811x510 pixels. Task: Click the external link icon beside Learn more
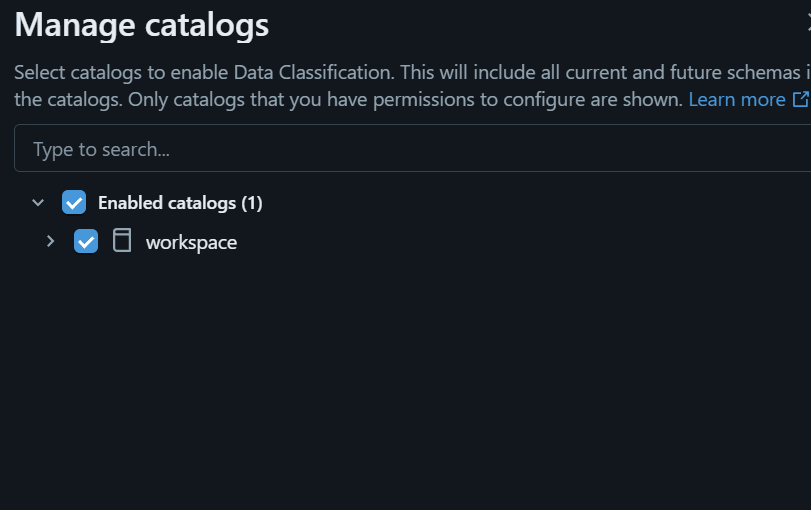[x=800, y=99]
